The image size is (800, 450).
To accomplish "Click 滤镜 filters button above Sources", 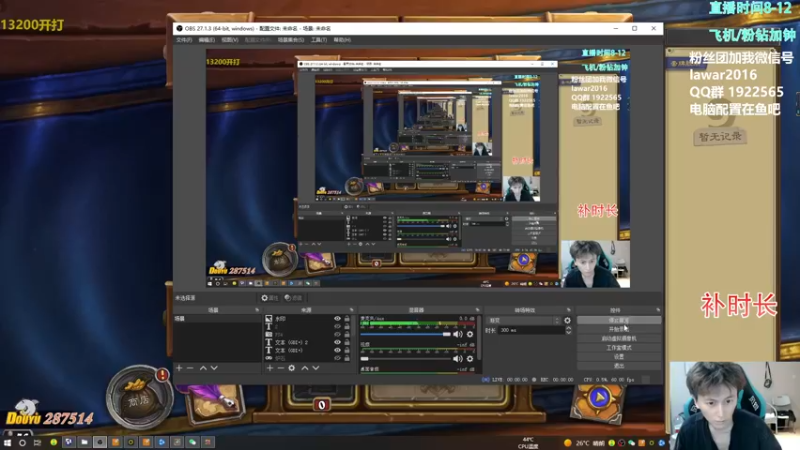I will (x=293, y=298).
